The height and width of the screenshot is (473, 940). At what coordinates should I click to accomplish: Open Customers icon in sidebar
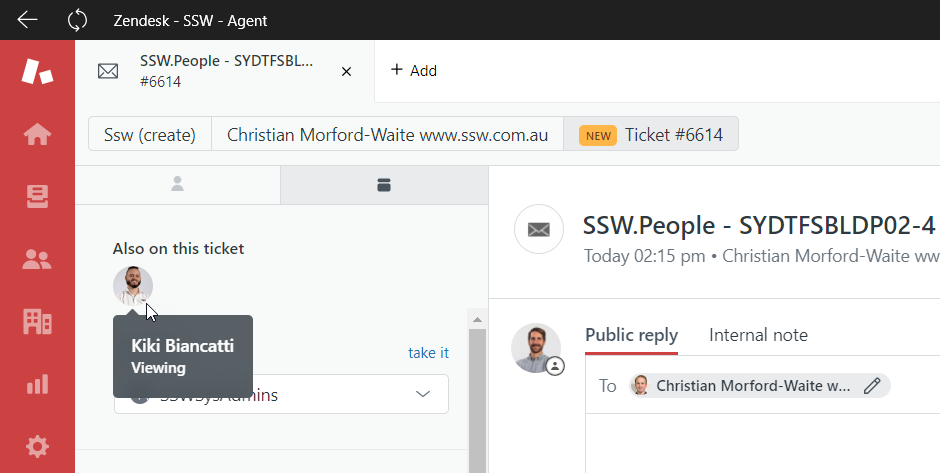(37, 259)
